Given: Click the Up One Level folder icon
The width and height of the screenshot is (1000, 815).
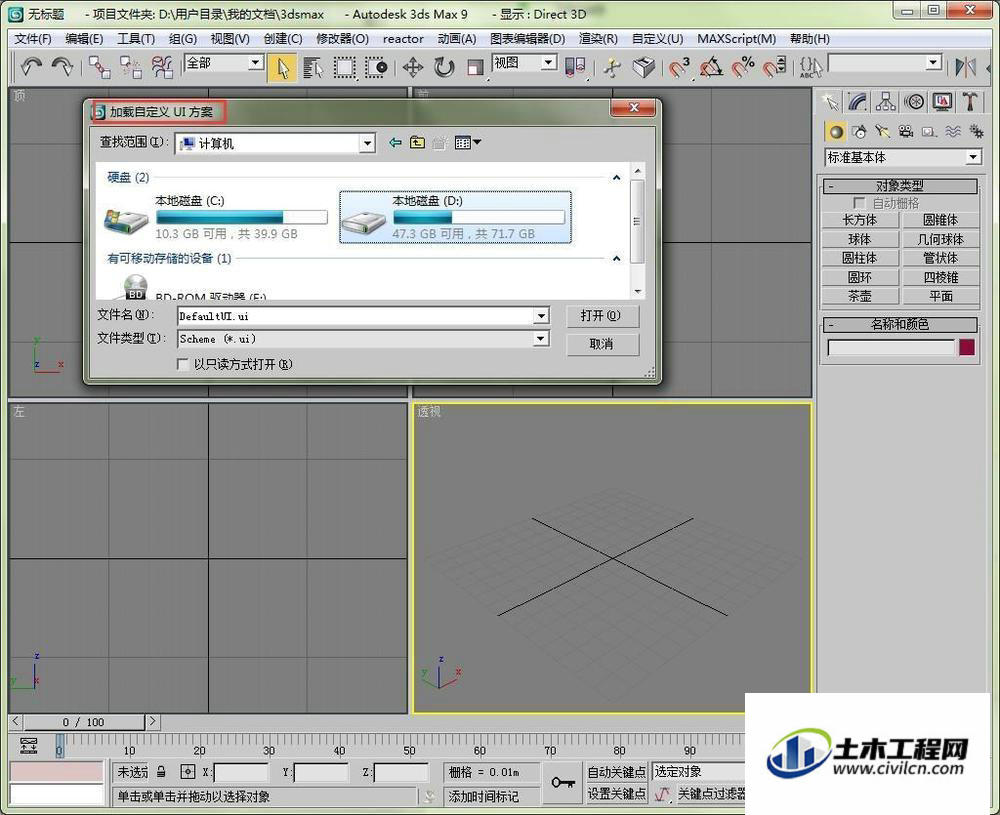Looking at the screenshot, I should click(x=417, y=143).
